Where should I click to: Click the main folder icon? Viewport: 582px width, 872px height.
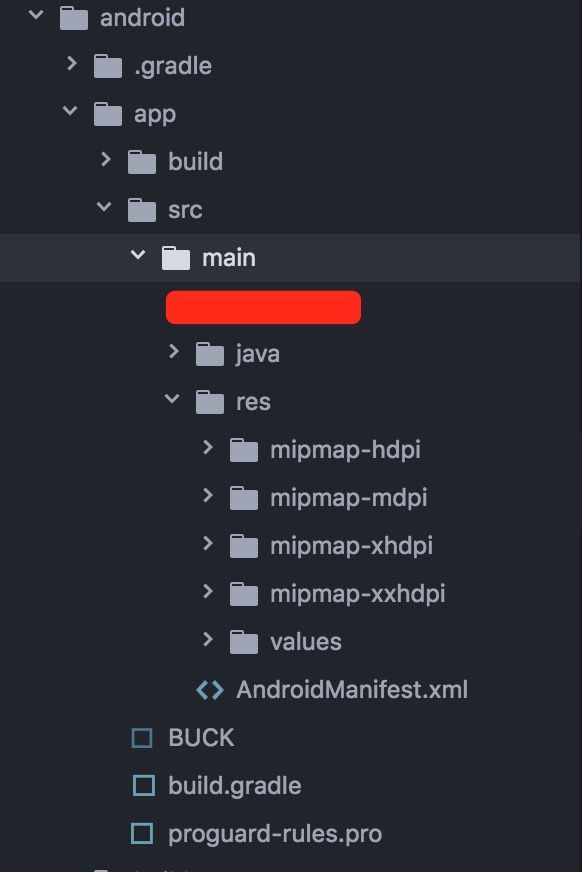pyautogui.click(x=176, y=258)
